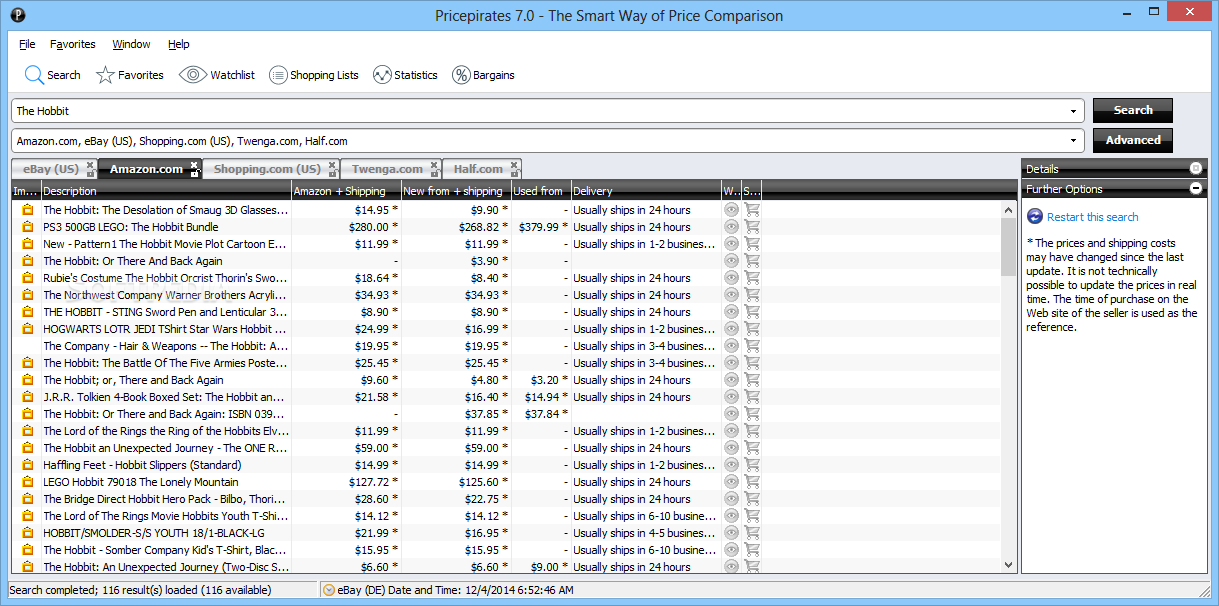
Task: Click Amazon icon for Halfling Feet slippers row
Action: 27,465
